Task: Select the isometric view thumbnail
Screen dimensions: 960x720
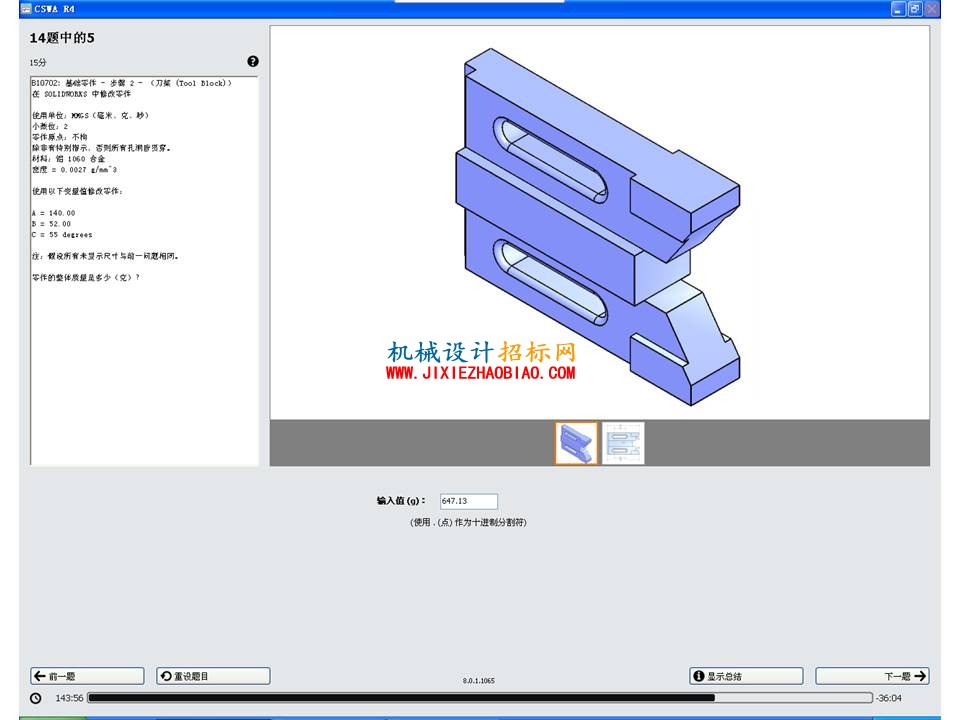Action: point(576,443)
